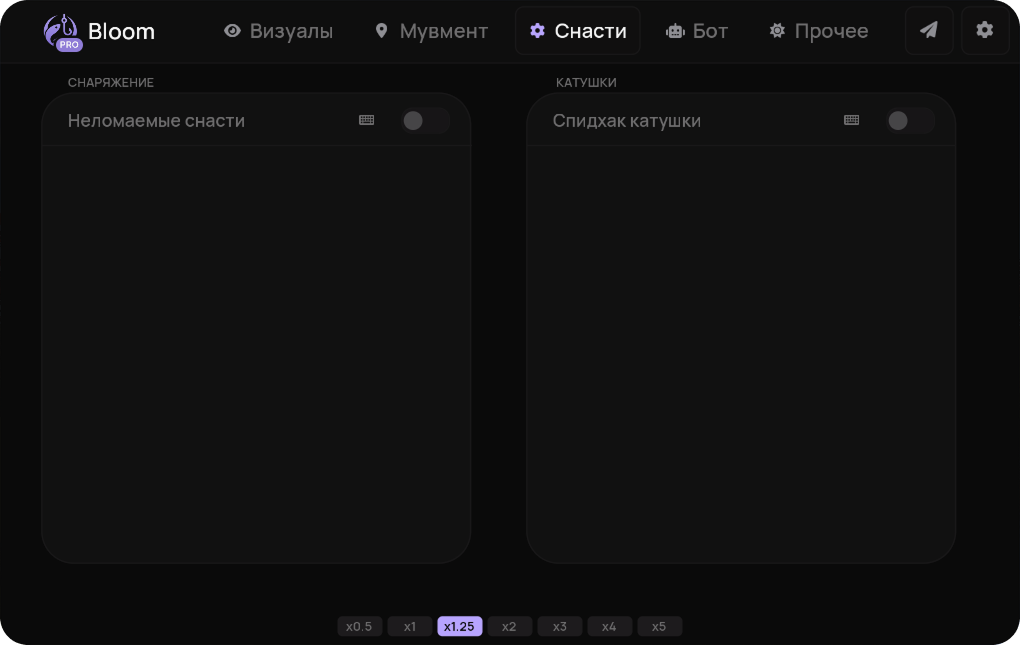1020x645 pixels.
Task: Set keybind for Спидхак катушки via keyboard icon
Action: [852, 120]
